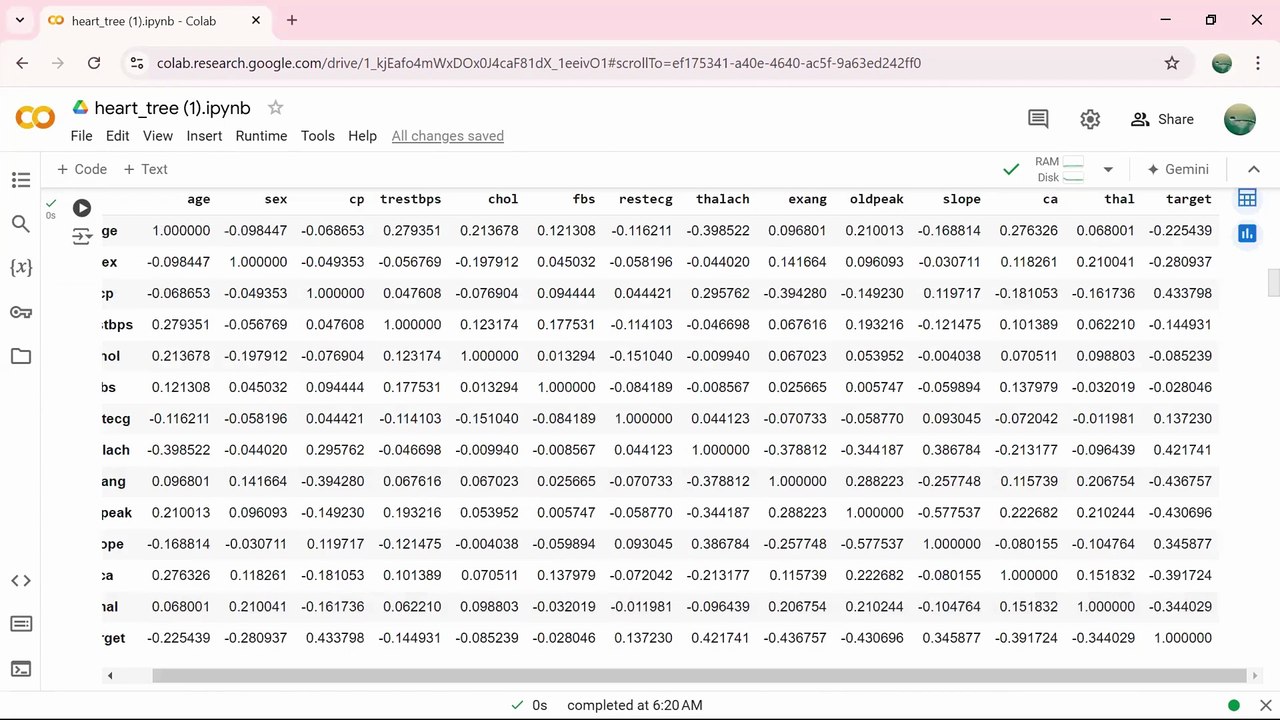This screenshot has width=1280, height=720.
Task: Open the Variables inspector panel
Action: click(x=21, y=268)
